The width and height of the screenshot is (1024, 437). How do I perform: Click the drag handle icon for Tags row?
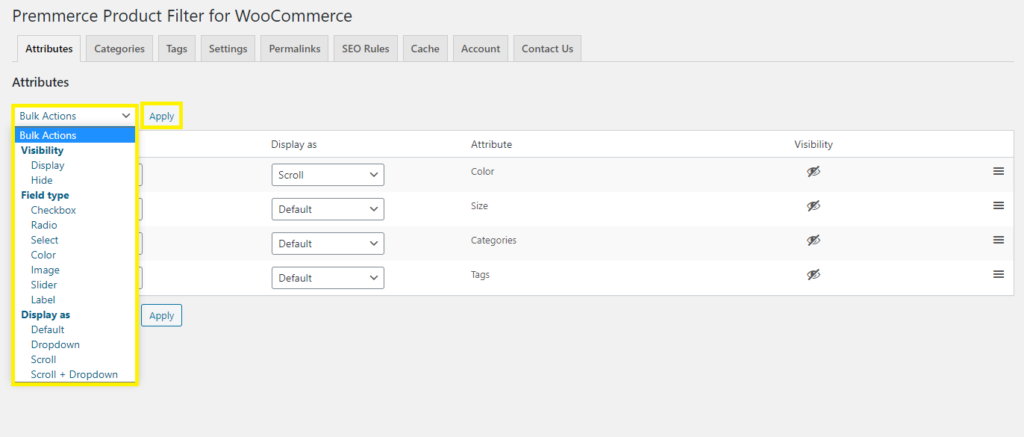pyautogui.click(x=998, y=274)
